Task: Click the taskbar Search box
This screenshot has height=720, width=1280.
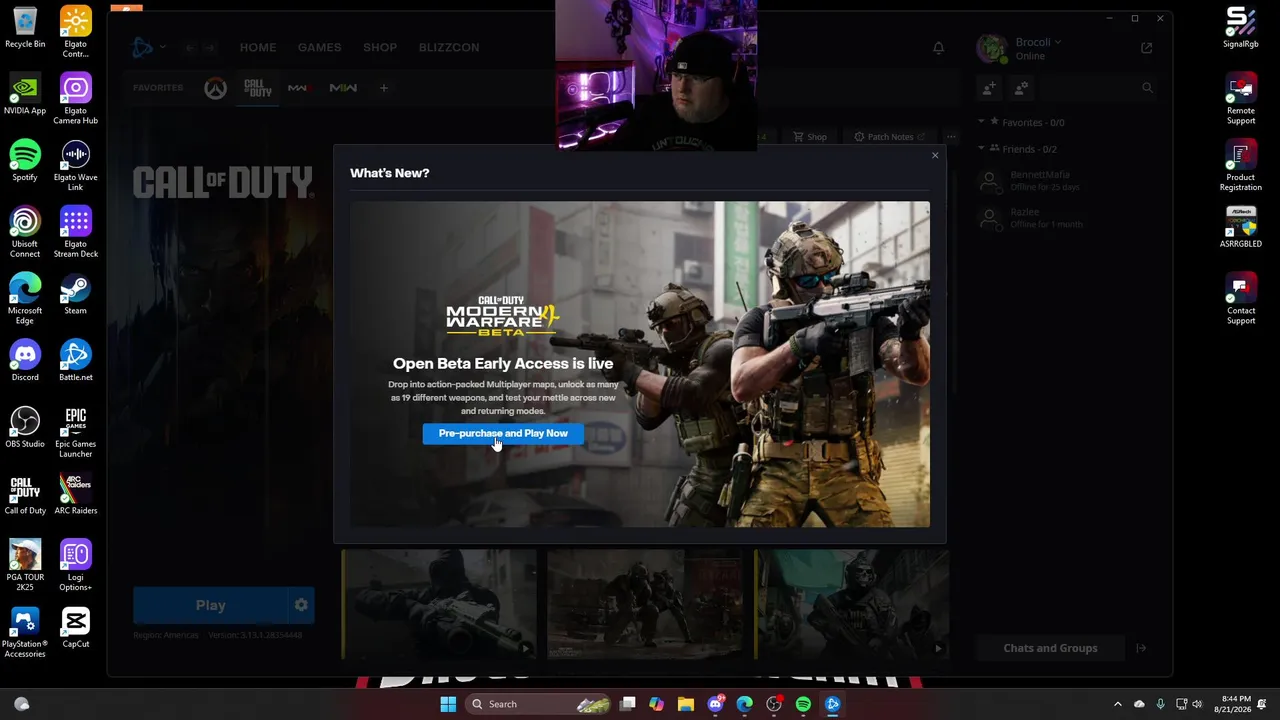Action: click(540, 704)
